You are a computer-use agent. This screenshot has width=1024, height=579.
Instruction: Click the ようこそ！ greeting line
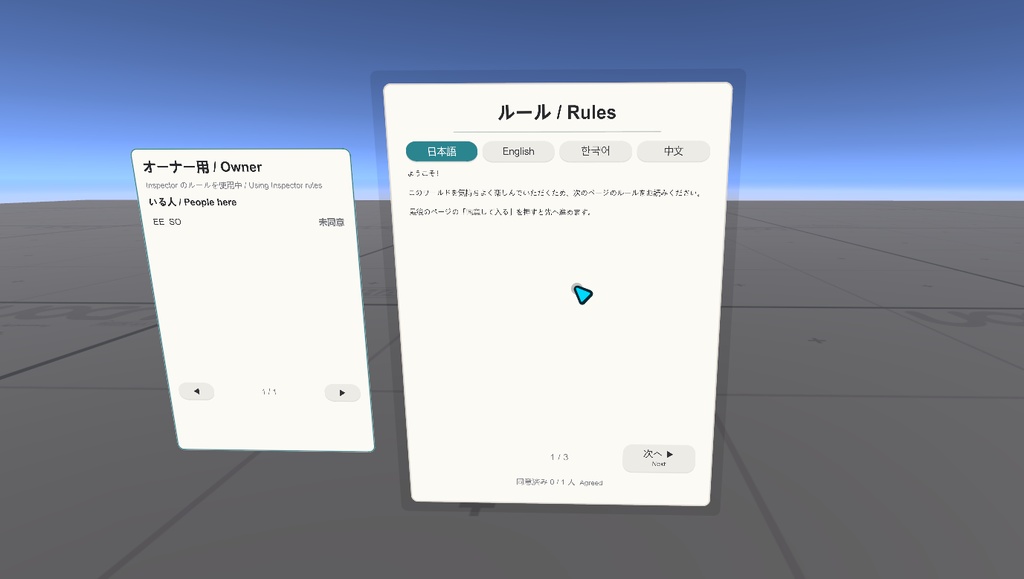click(x=423, y=173)
